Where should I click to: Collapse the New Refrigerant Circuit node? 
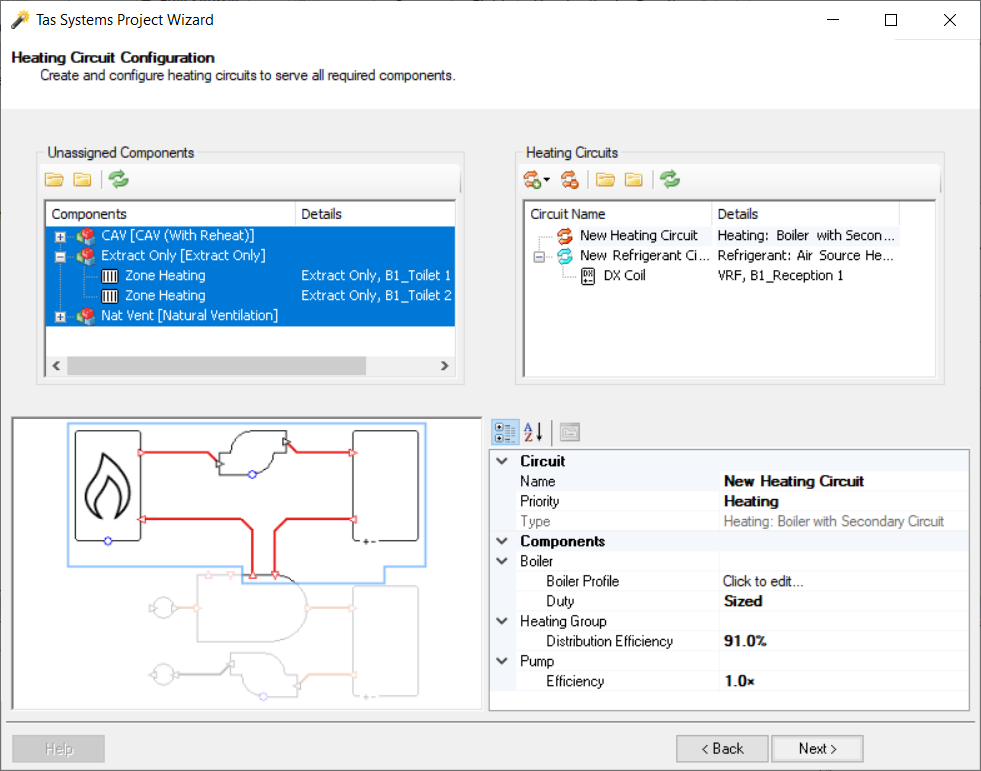[x=539, y=257]
